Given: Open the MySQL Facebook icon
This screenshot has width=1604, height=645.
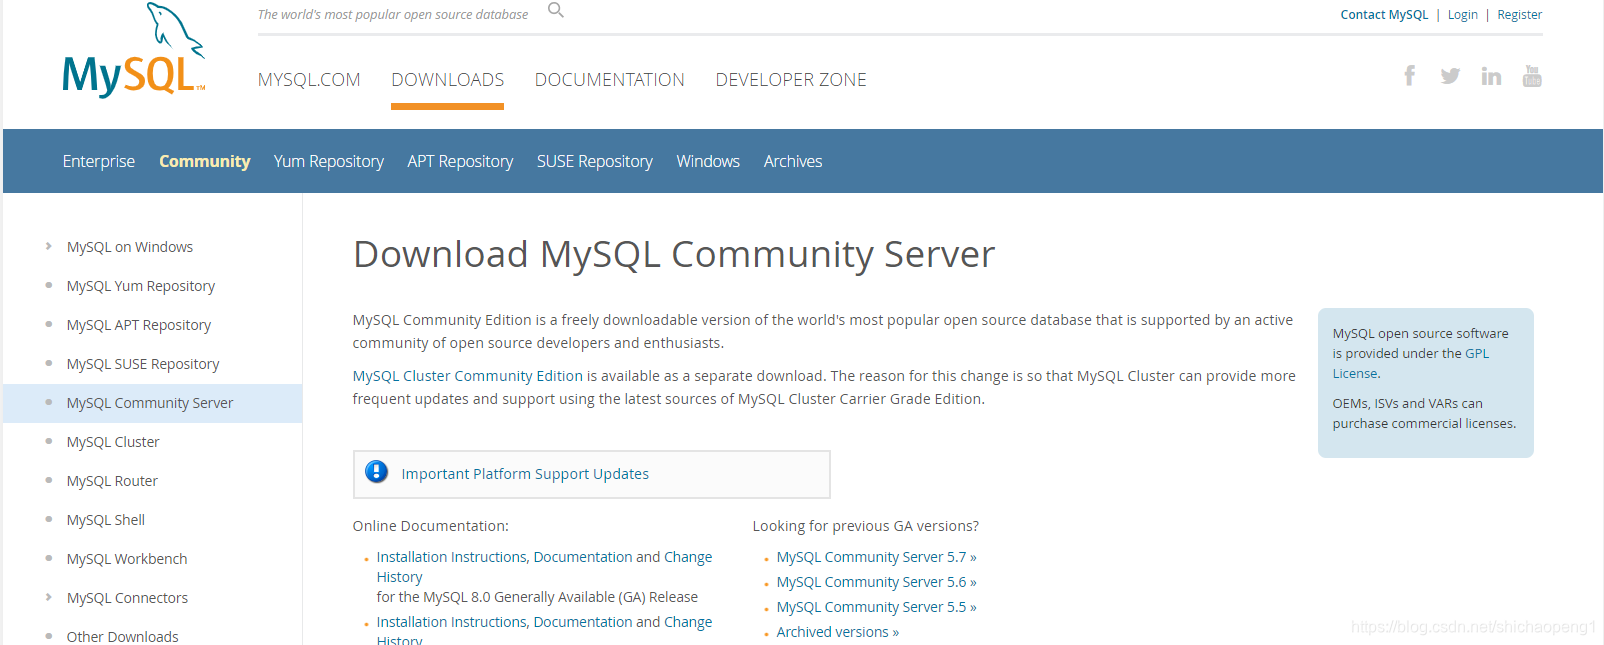Looking at the screenshot, I should pyautogui.click(x=1409, y=76).
